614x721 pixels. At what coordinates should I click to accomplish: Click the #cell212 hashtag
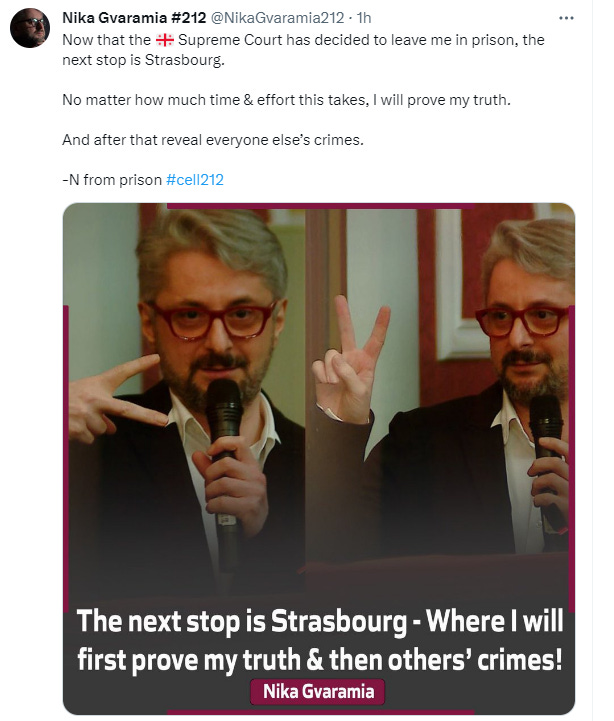click(195, 179)
